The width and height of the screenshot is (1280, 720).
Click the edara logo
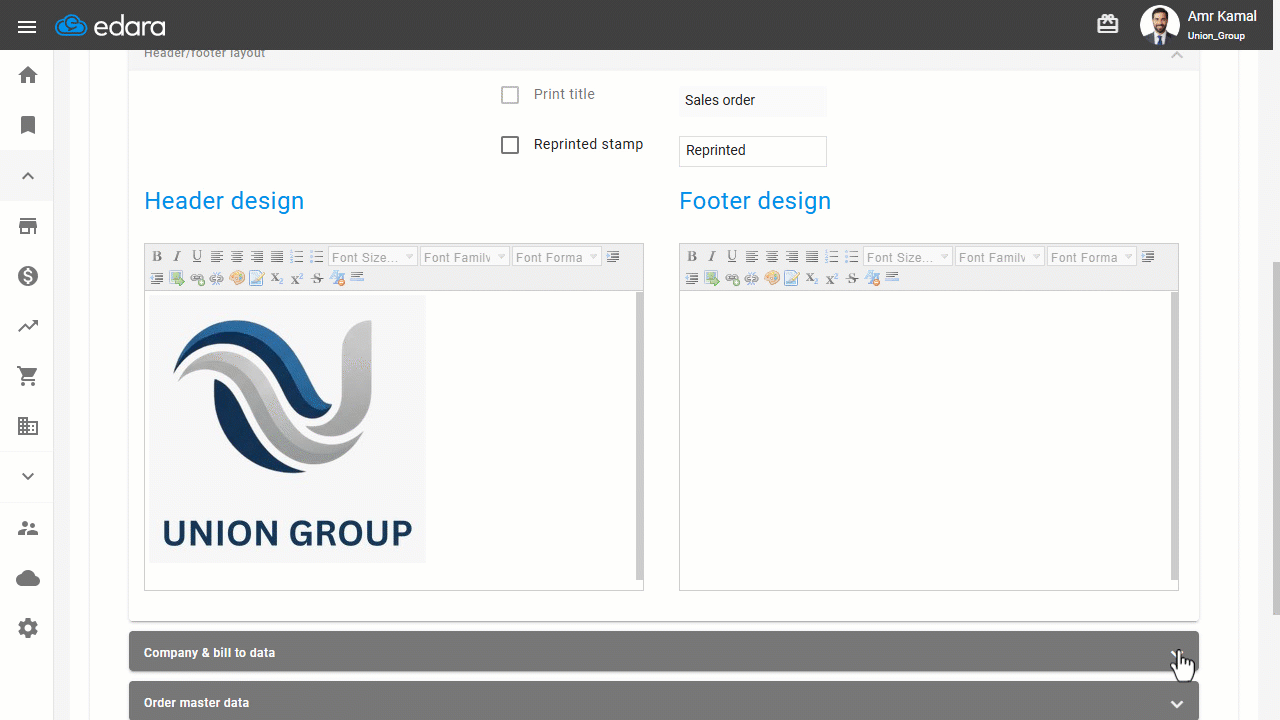110,26
